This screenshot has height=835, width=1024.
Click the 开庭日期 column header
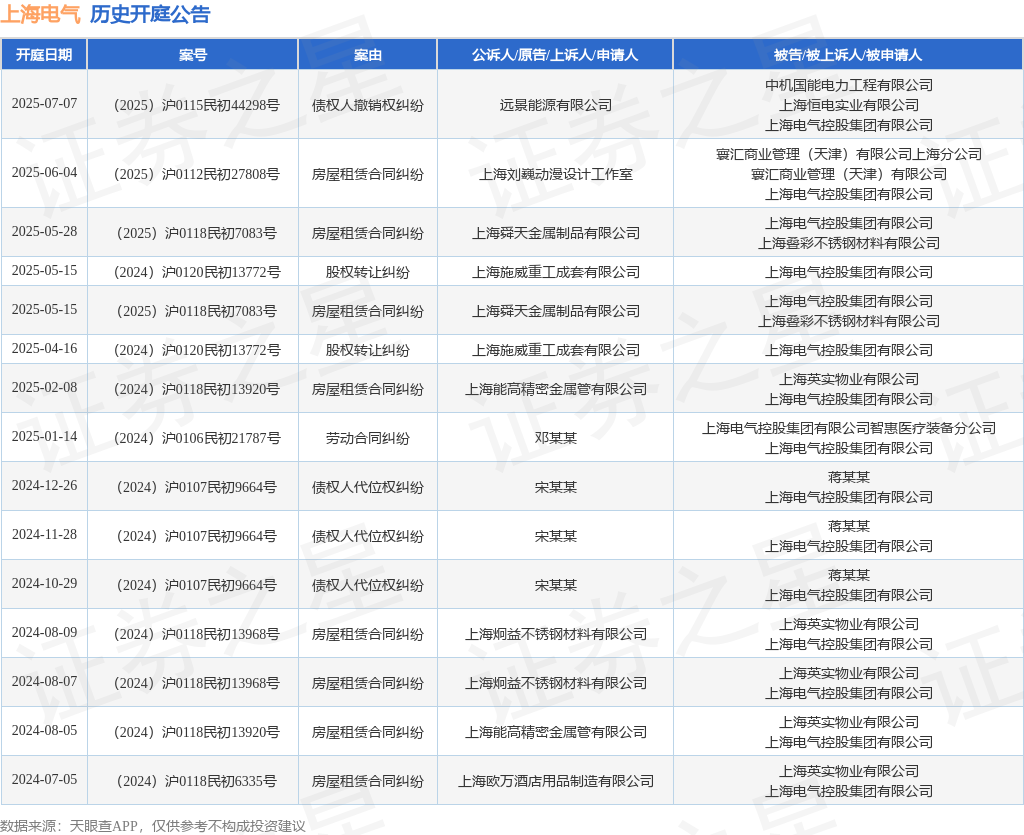click(x=44, y=55)
